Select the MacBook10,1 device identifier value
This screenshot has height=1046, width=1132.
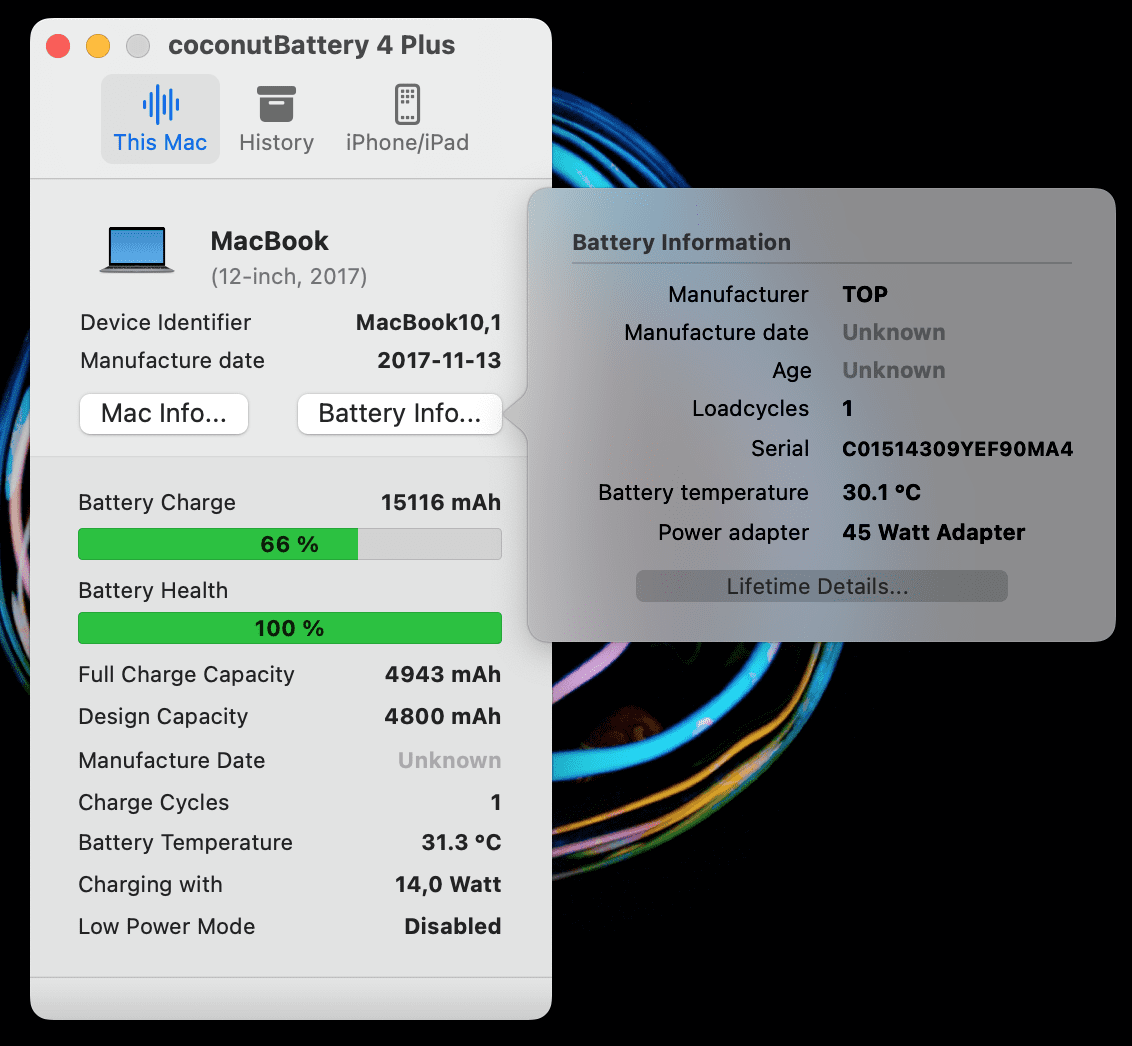[428, 323]
